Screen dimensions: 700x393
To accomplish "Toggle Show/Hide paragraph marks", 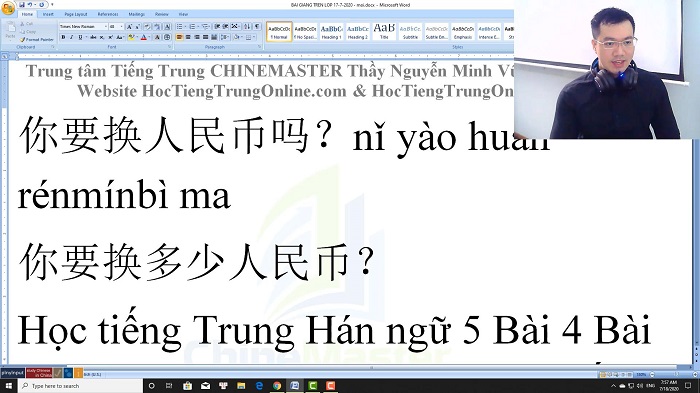I will pos(257,27).
